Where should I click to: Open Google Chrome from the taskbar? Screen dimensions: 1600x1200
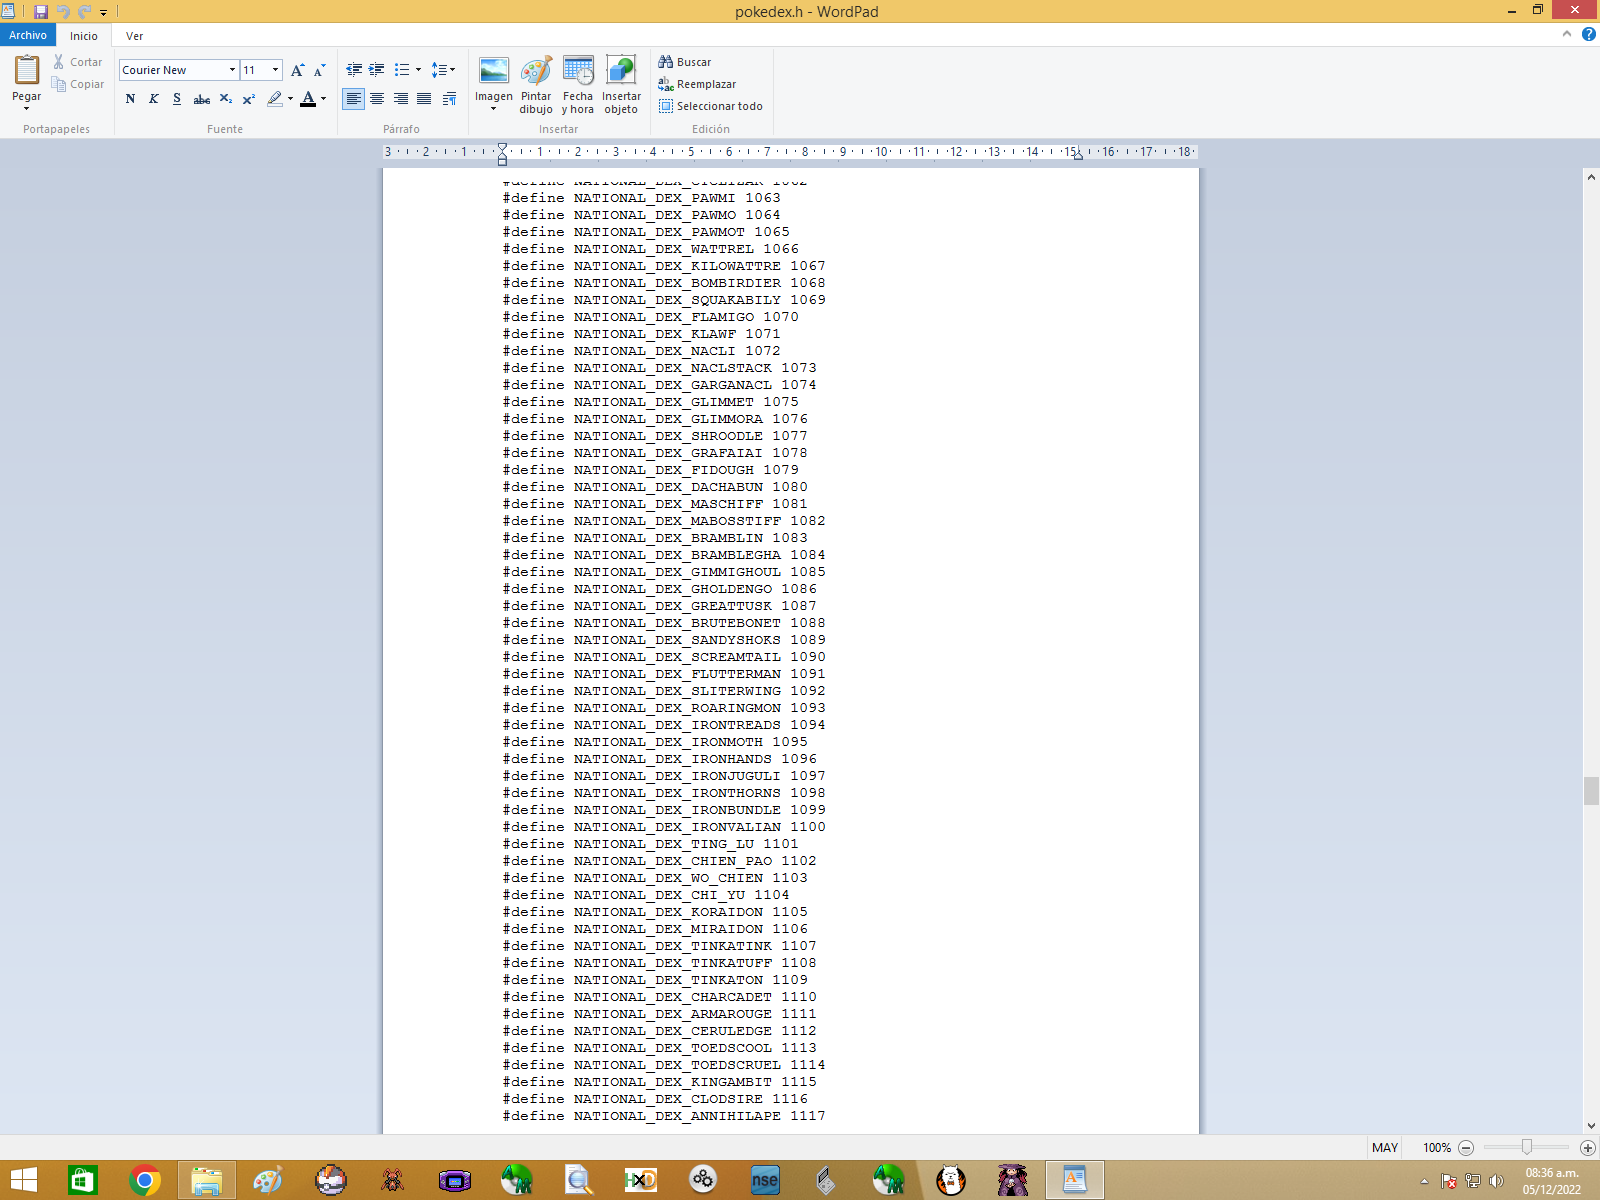tap(145, 1181)
